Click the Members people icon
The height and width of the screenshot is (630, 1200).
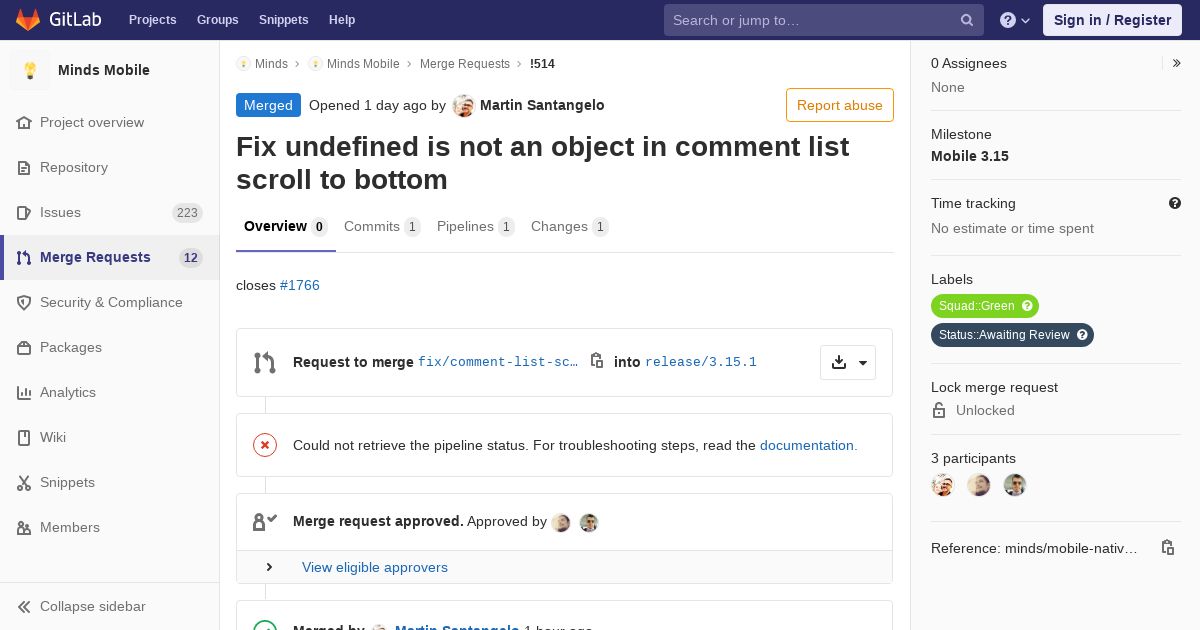click(x=24, y=528)
